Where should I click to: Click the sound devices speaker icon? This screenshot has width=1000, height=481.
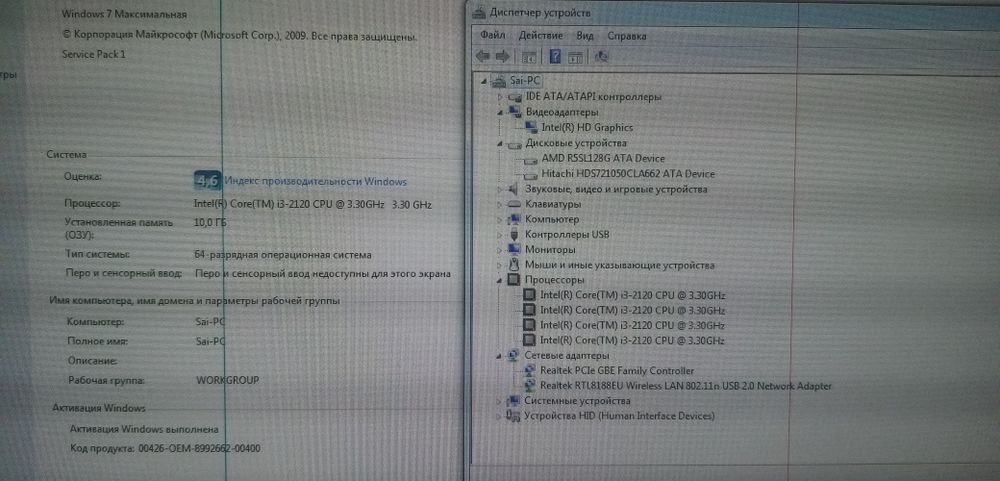(x=515, y=189)
